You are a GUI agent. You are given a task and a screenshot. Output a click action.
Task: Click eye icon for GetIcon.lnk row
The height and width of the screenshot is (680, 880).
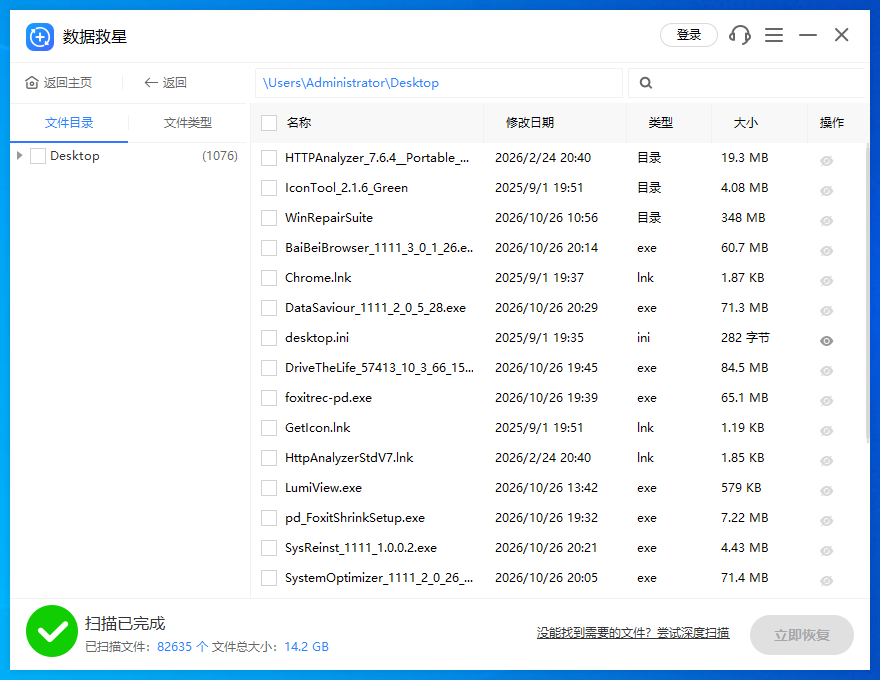point(826,431)
